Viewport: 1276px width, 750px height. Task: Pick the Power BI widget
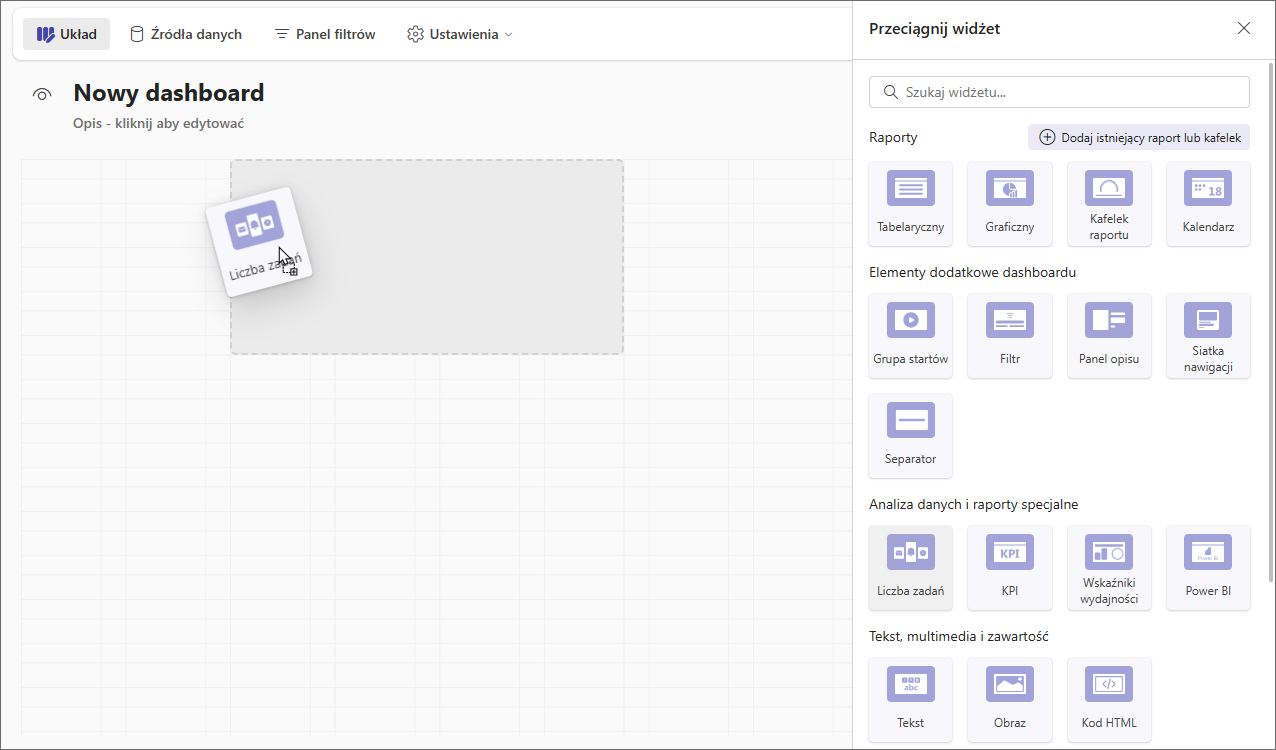[x=1208, y=568]
